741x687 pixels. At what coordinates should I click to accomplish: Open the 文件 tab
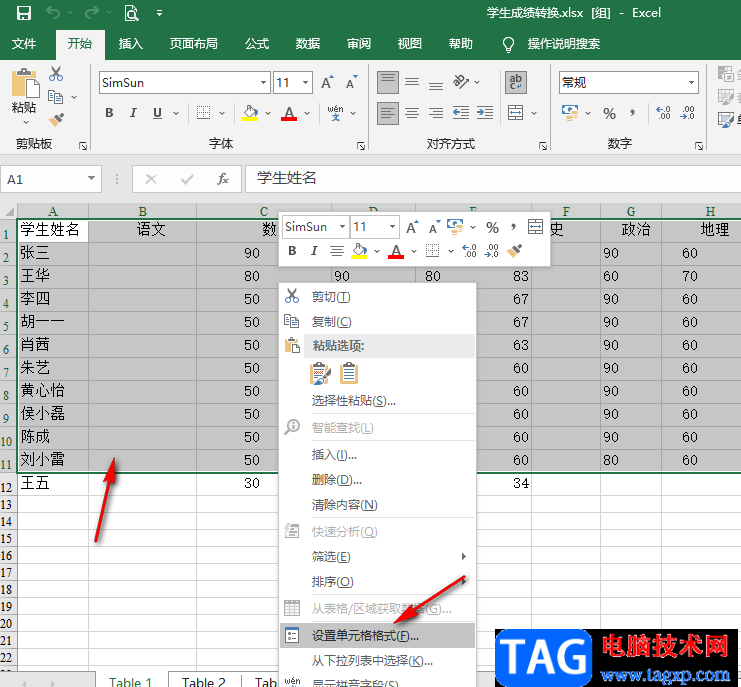(x=24, y=43)
